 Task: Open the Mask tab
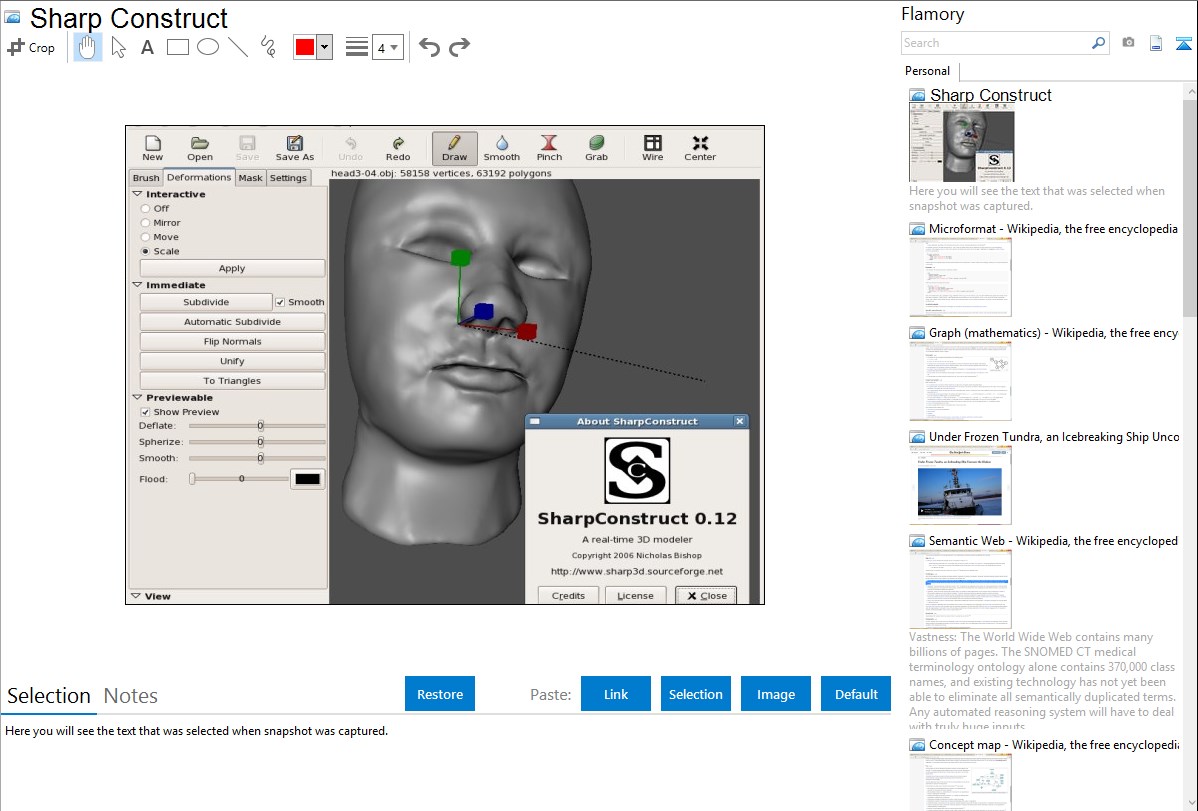[x=251, y=178]
